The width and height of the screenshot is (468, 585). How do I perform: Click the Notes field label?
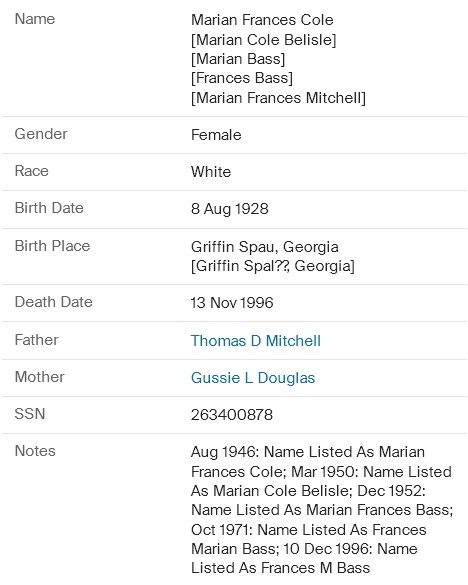coord(35,451)
